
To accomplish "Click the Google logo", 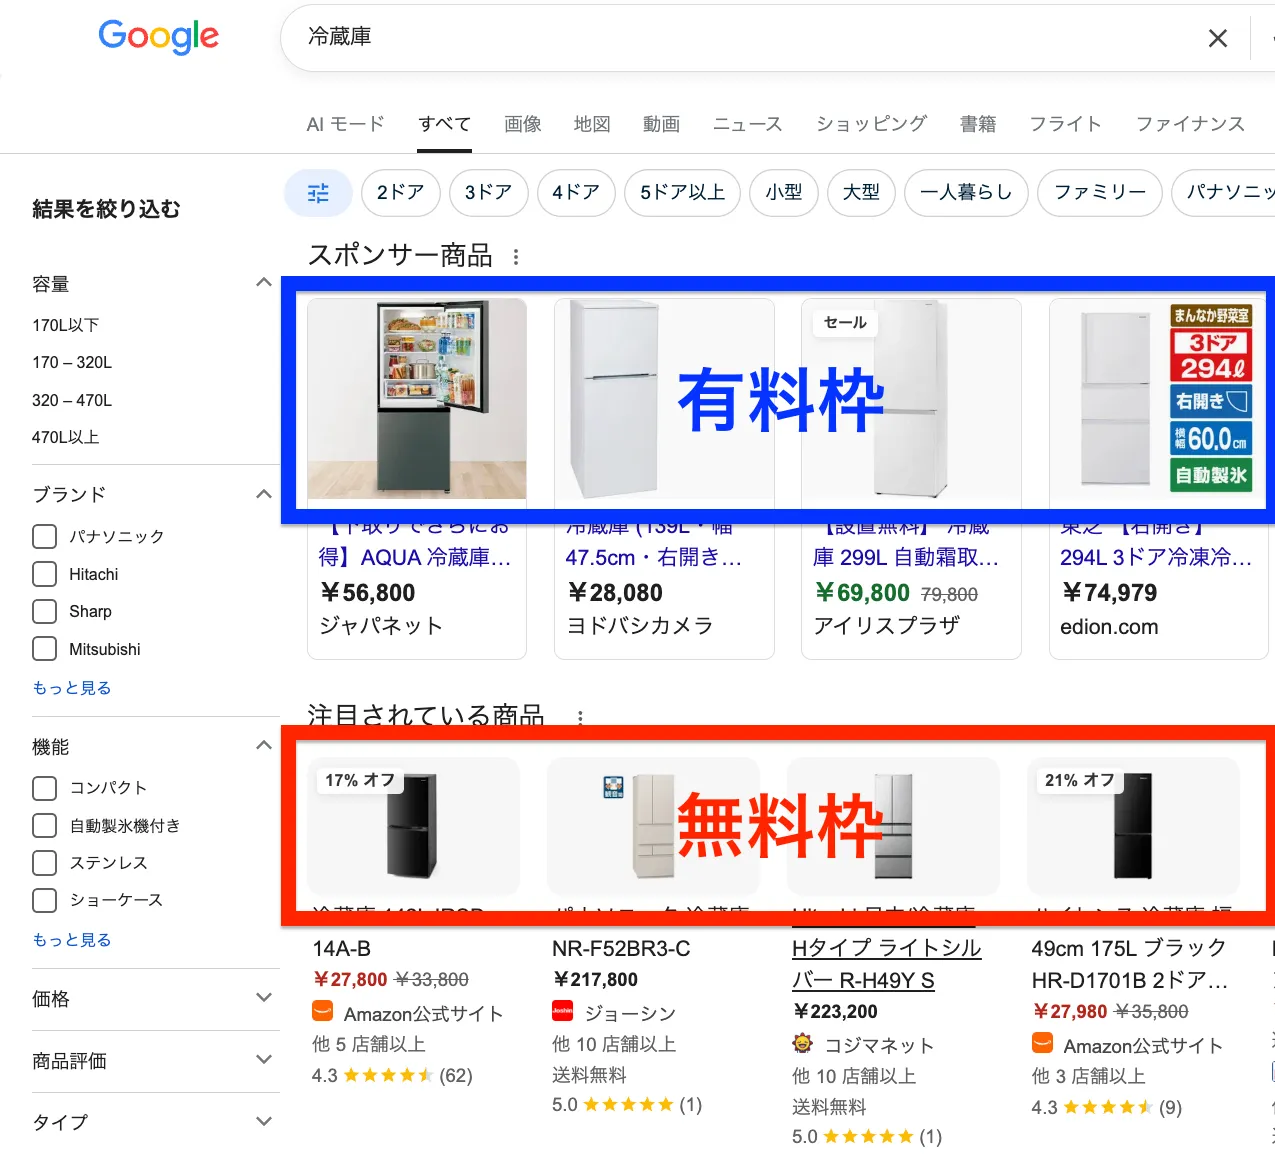I will pos(158,37).
